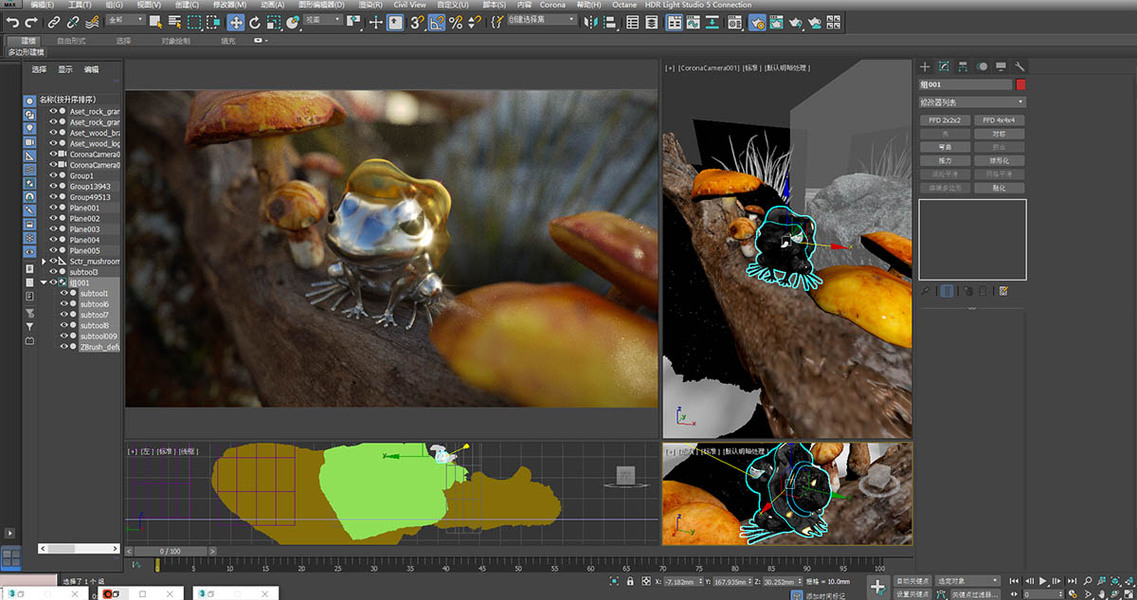Click the Play Animation button
The image size is (1137, 600).
pyautogui.click(x=1043, y=581)
